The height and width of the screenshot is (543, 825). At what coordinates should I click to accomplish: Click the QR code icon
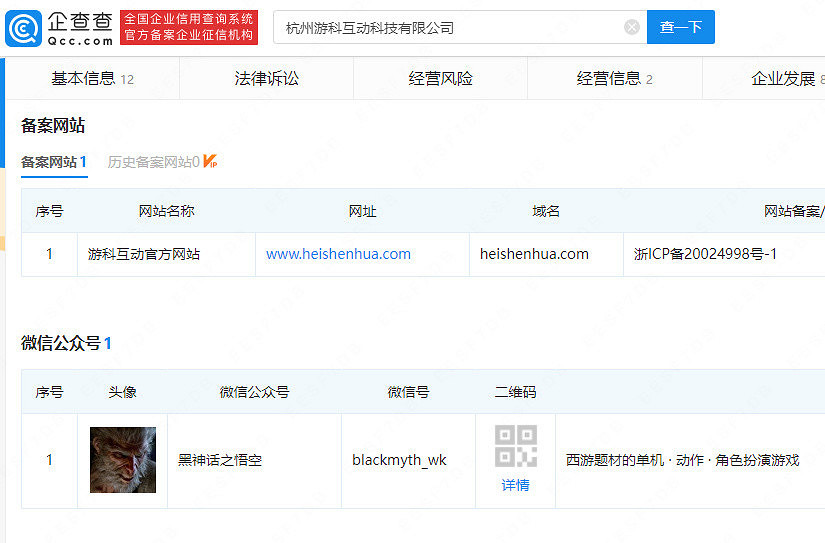pos(515,446)
